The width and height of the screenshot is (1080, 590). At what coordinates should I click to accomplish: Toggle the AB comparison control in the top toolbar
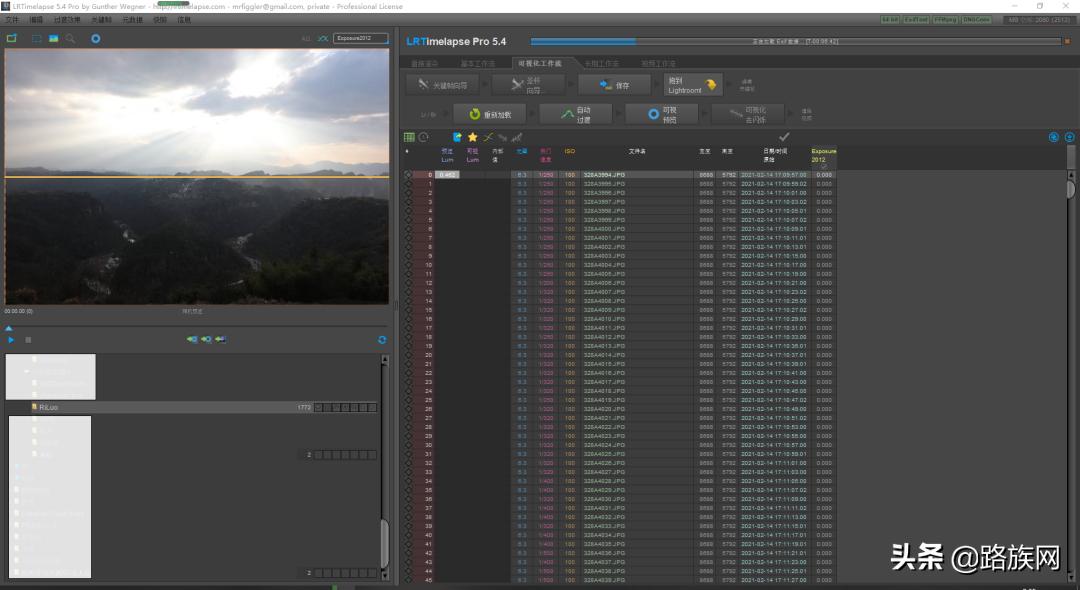(322, 38)
